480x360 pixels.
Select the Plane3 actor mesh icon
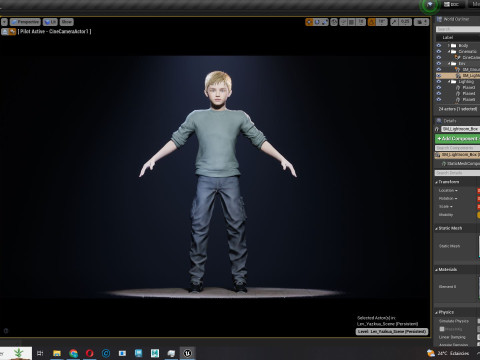(458, 88)
